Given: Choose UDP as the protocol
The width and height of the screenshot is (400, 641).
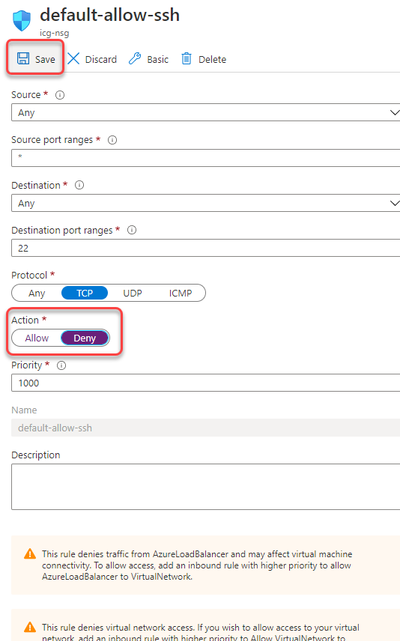Looking at the screenshot, I should (x=133, y=293).
